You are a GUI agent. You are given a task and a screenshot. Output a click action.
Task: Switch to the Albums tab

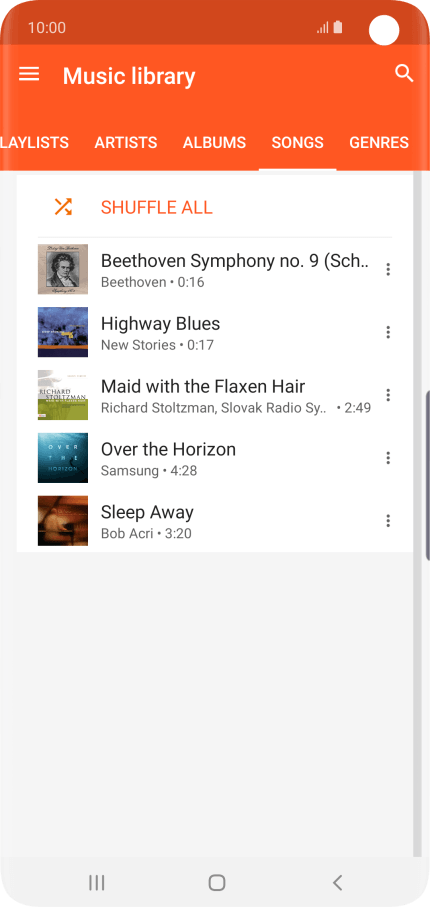coord(215,142)
